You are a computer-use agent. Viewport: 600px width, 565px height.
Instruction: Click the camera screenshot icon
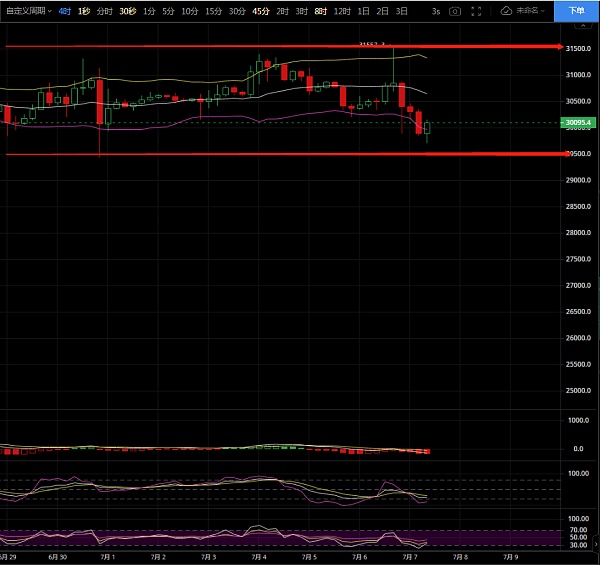click(x=456, y=10)
